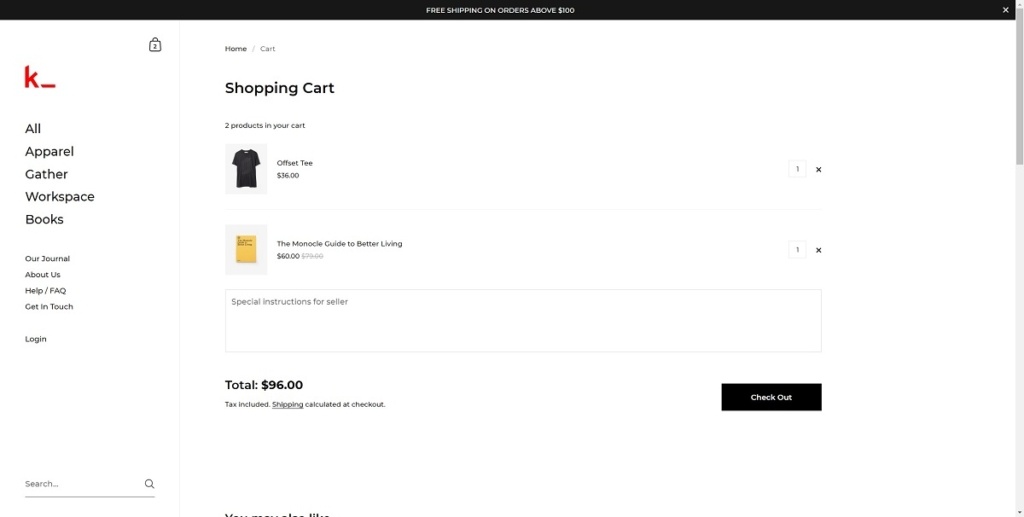Viewport: 1024px width, 517px height.
Task: Browse the Books category
Action: click(44, 220)
